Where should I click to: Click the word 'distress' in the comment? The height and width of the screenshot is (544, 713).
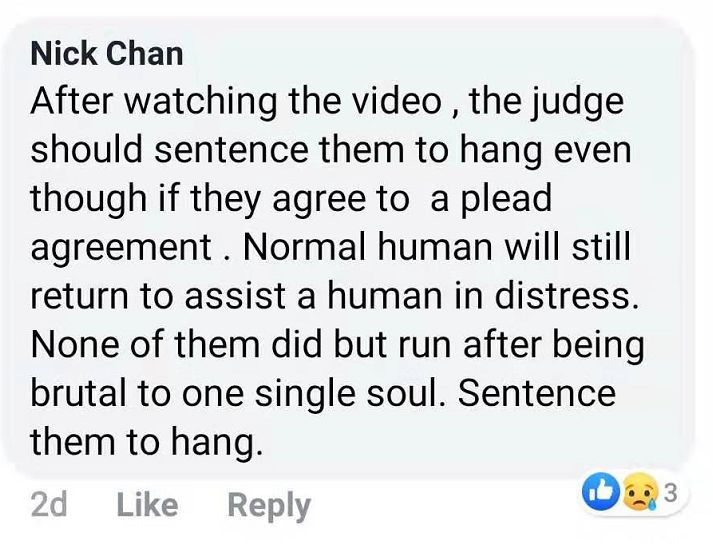(x=565, y=296)
